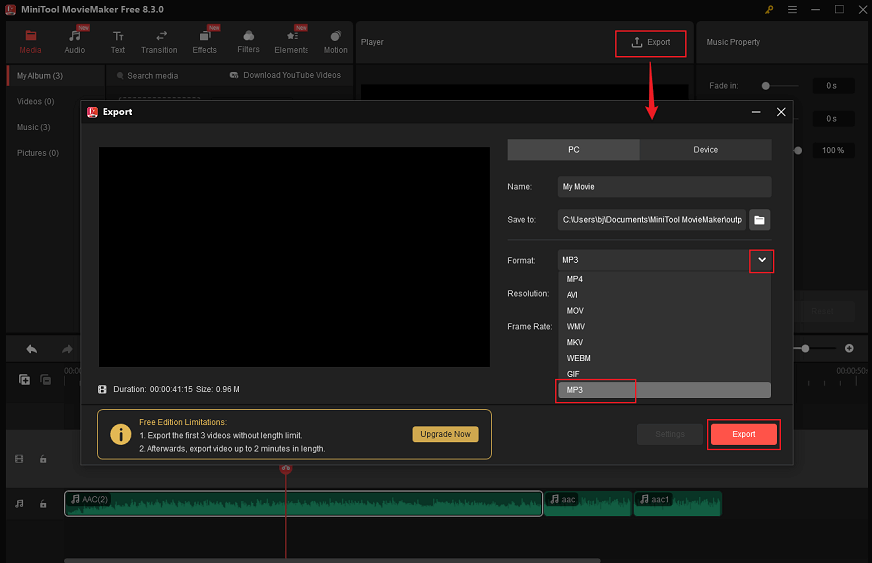Screen dimensions: 872x563
Task: Open the Elements tab
Action: tap(291, 42)
